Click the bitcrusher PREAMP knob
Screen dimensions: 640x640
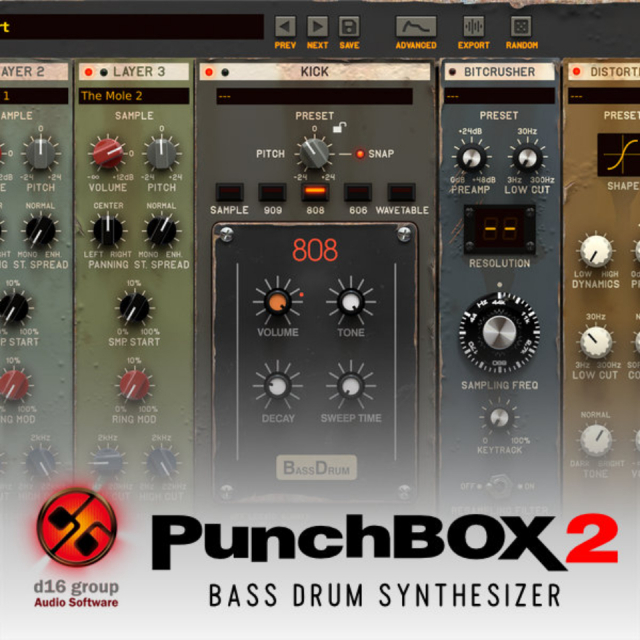470,158
